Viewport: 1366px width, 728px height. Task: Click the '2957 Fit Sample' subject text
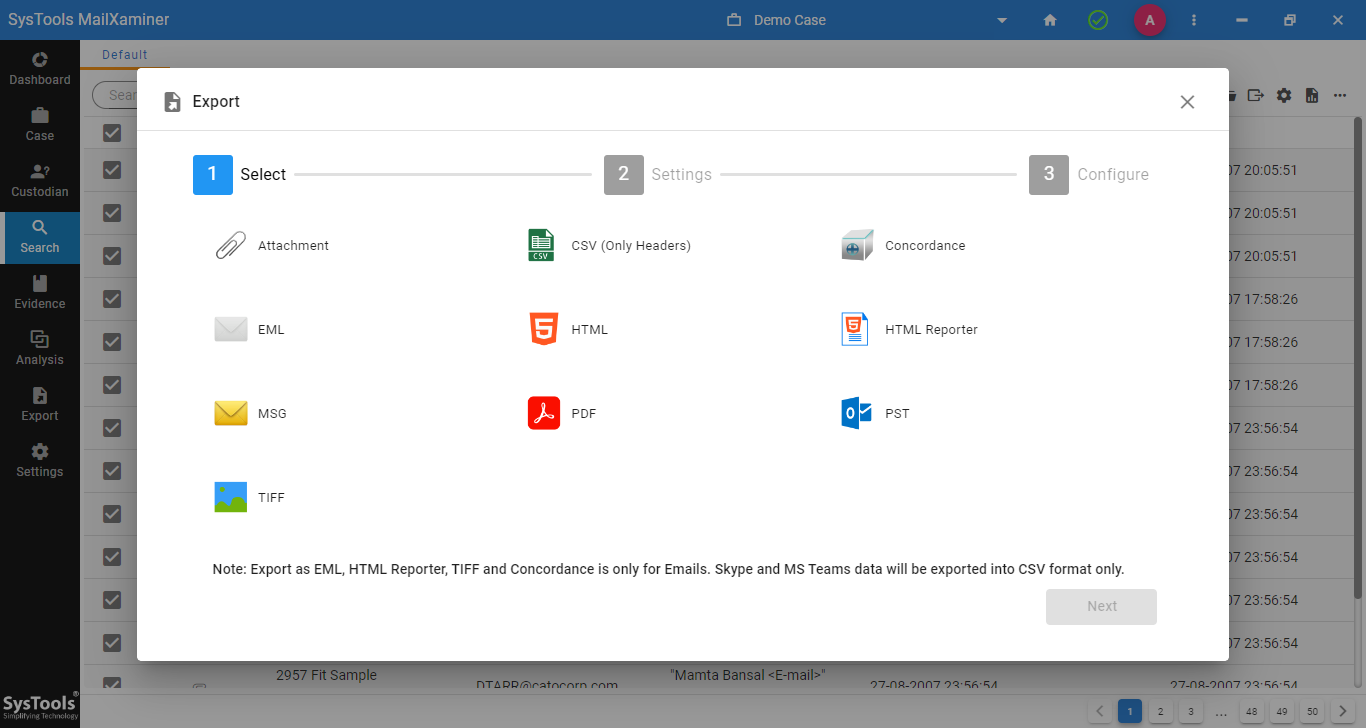[x=326, y=675]
